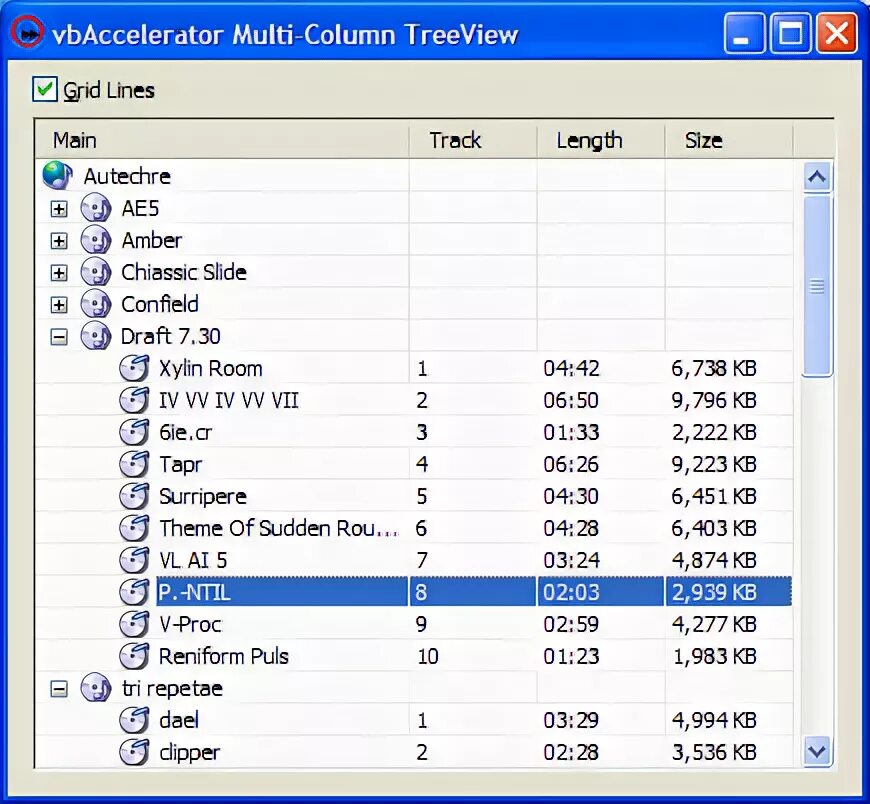Select the Confield album label

tap(160, 304)
